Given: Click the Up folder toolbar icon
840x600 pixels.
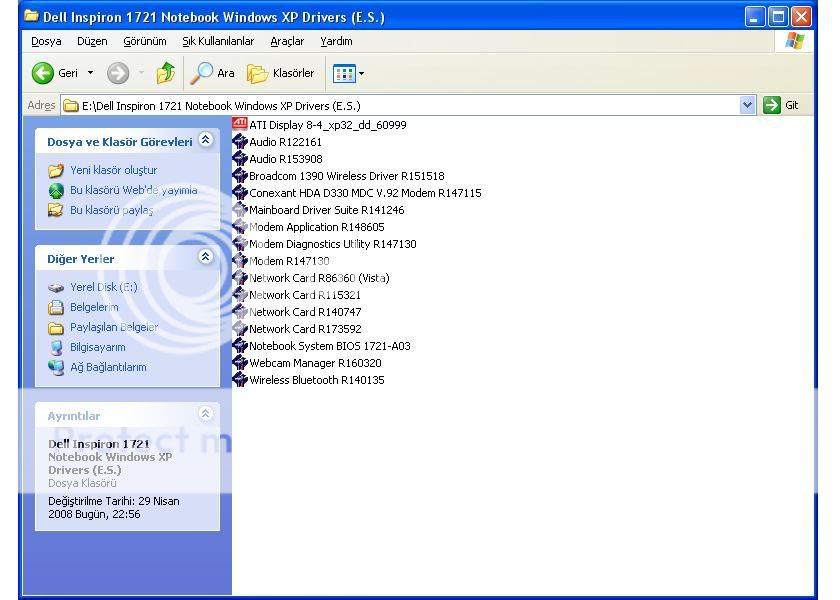Looking at the screenshot, I should tap(166, 73).
